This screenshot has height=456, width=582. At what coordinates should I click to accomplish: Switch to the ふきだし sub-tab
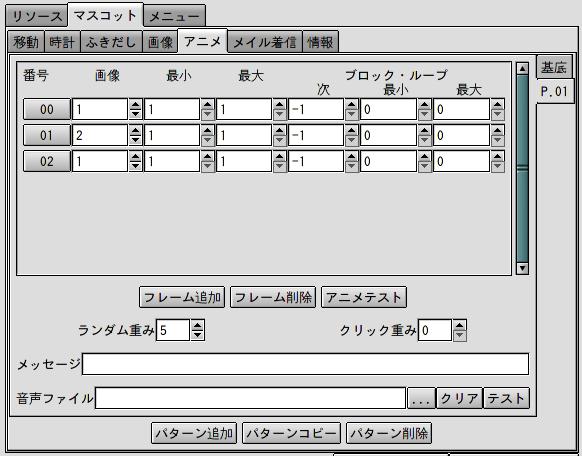(x=111, y=42)
